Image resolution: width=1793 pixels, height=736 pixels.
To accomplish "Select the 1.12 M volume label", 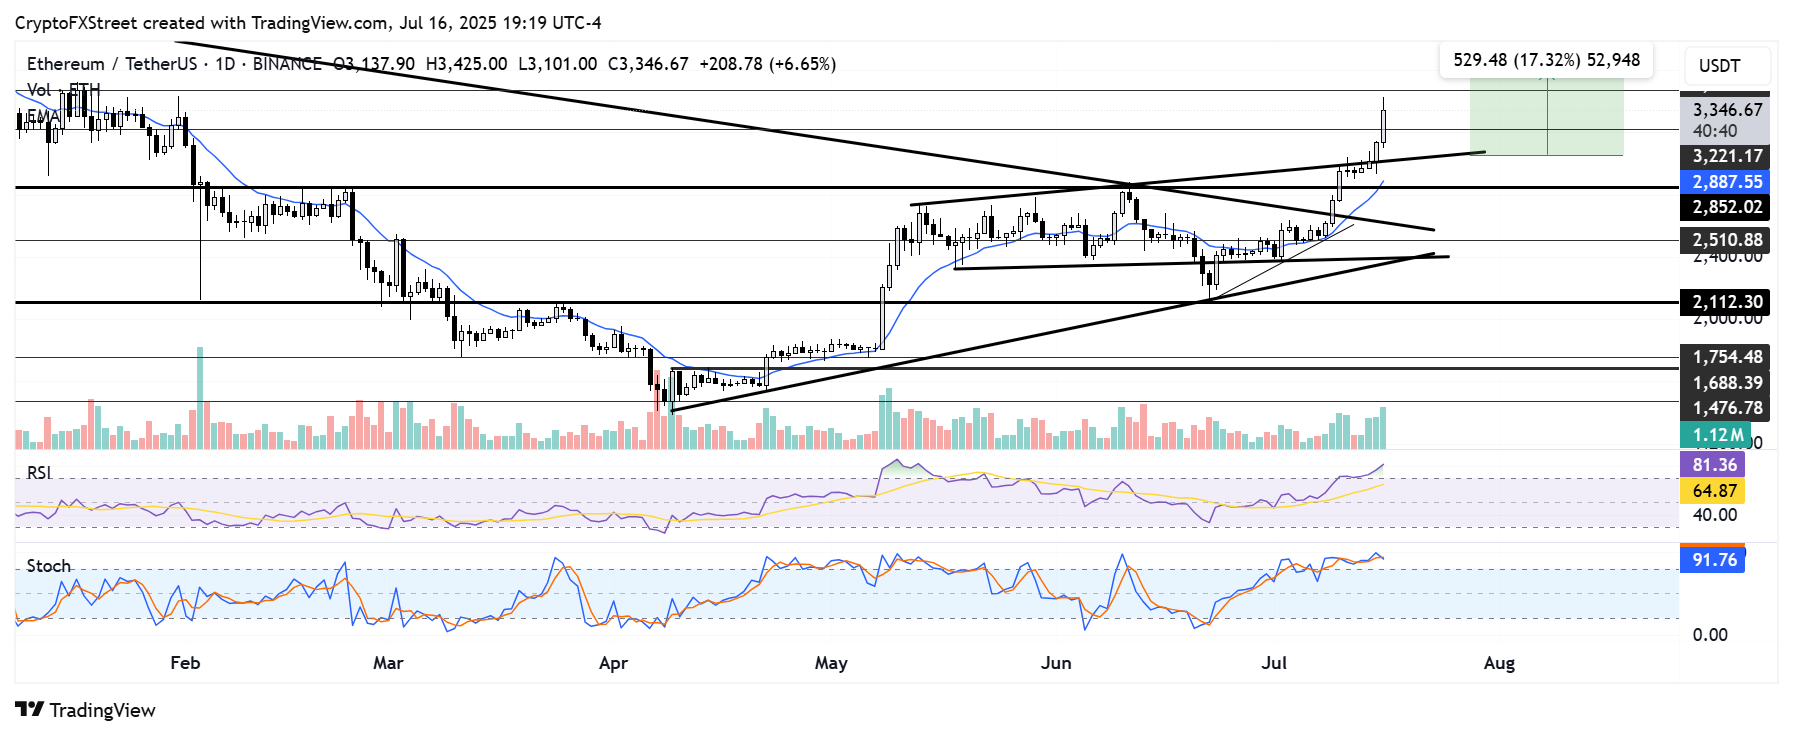I will pos(1717,435).
